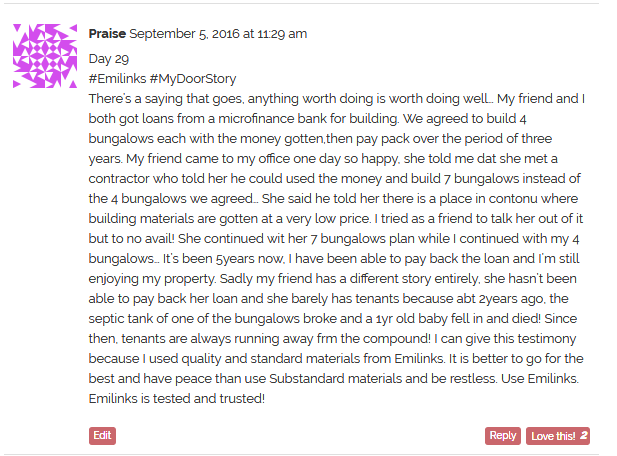This screenshot has height=456, width=617.
Task: Click the text "microfinance bank for building"
Action: click(x=308, y=118)
